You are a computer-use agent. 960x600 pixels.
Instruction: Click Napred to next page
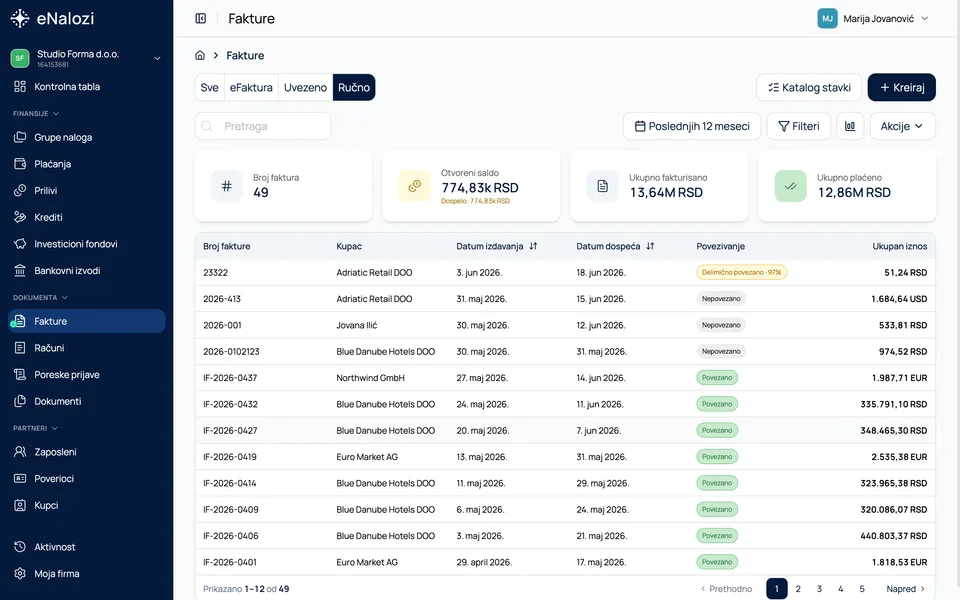[x=906, y=589]
